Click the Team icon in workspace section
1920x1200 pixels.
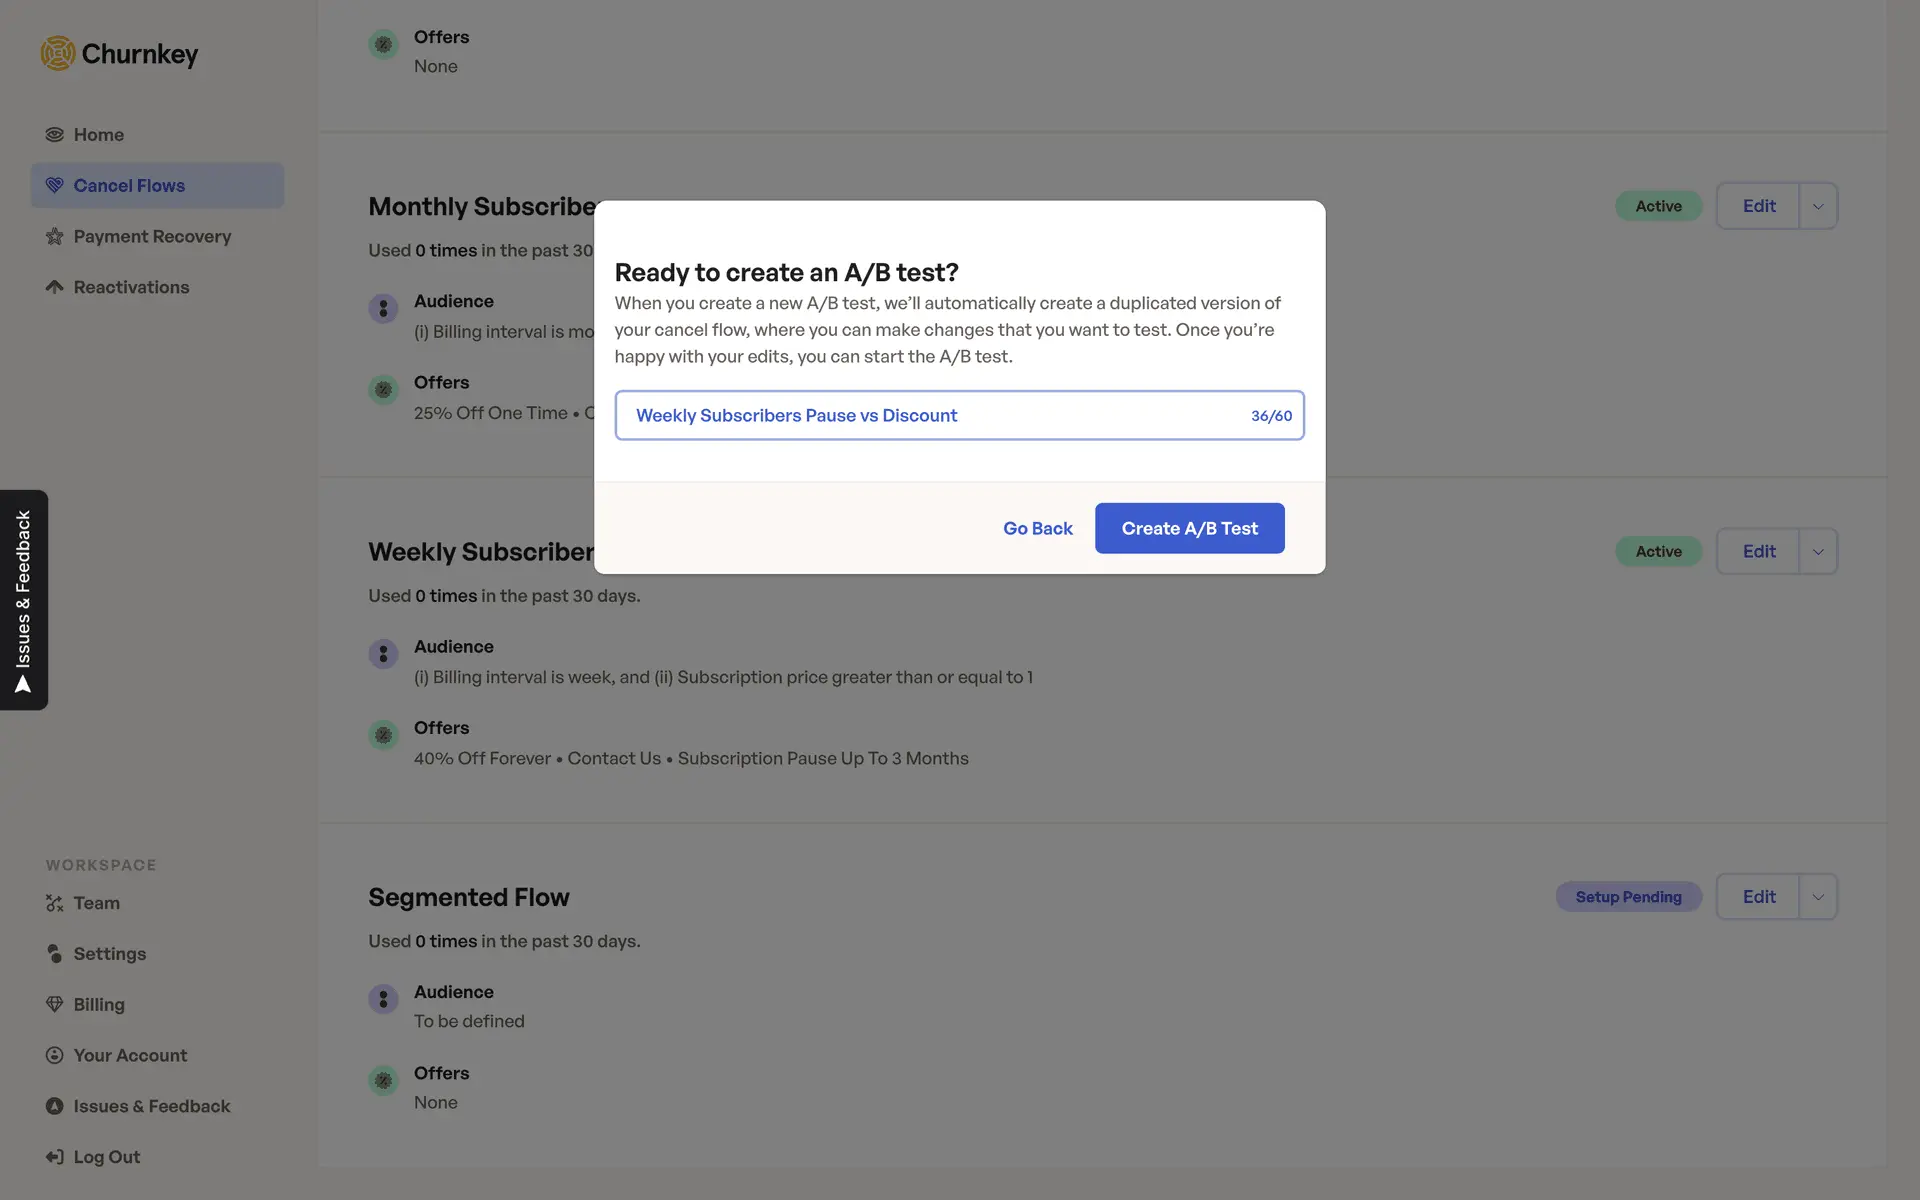point(55,904)
